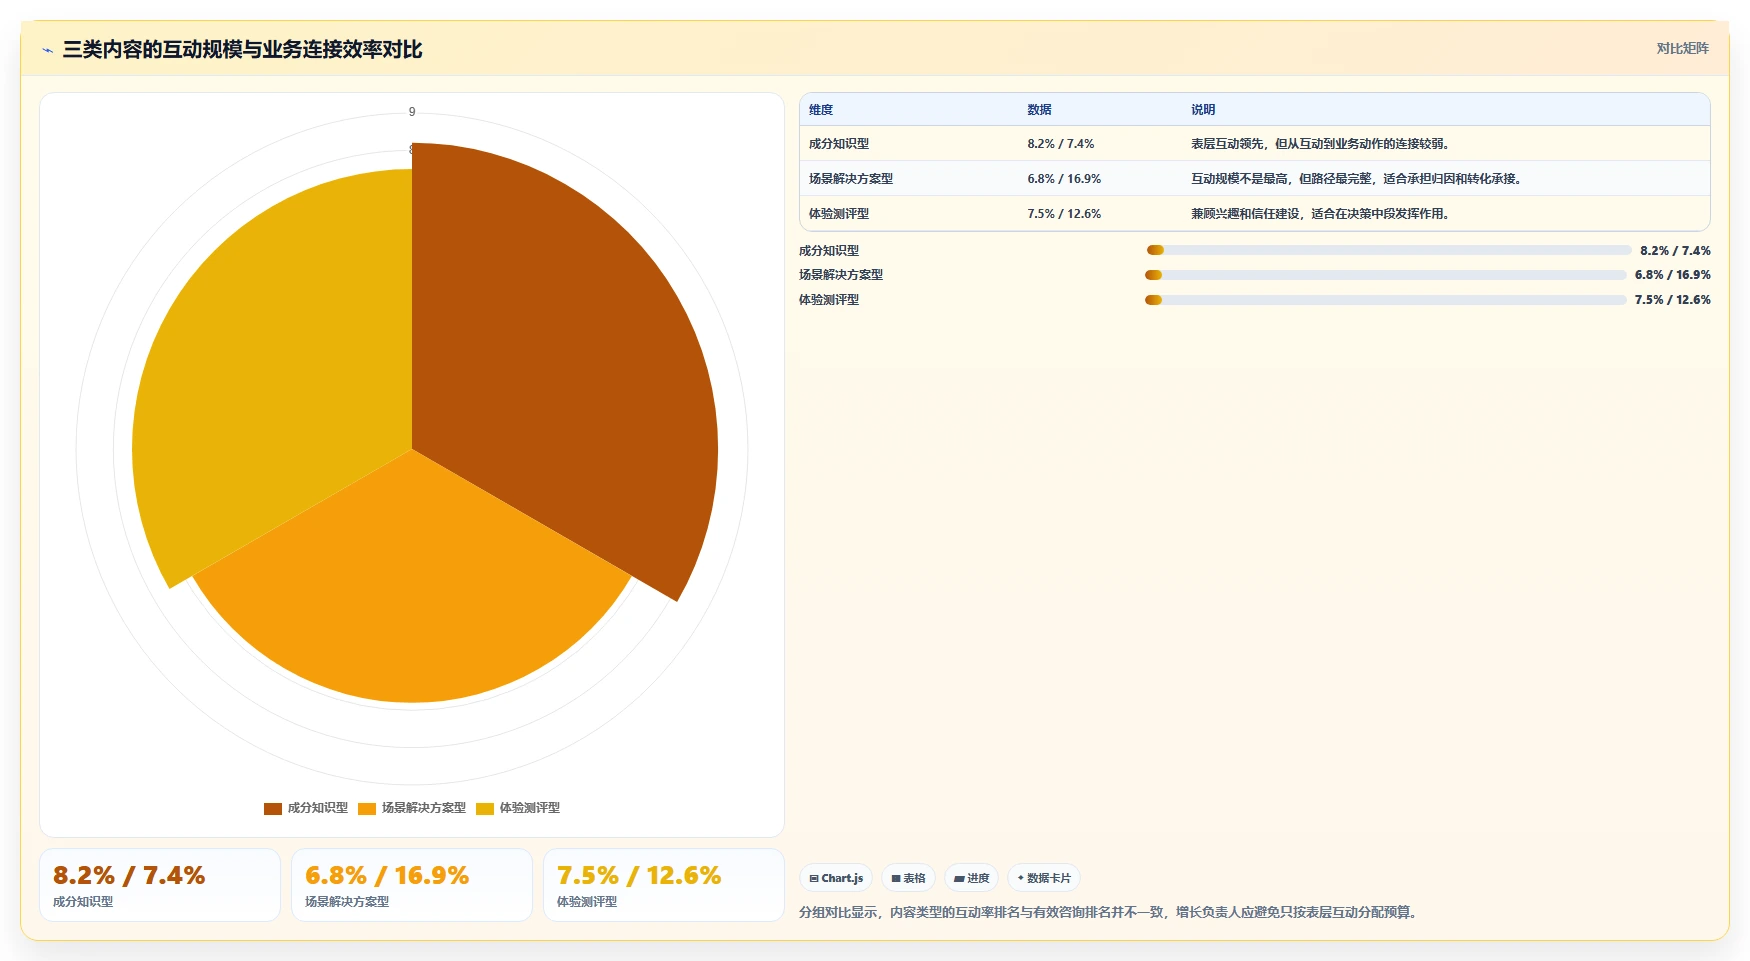1750x961 pixels.
Task: Toggle the 场景解决方案型 legend swatch
Action: [x=367, y=808]
